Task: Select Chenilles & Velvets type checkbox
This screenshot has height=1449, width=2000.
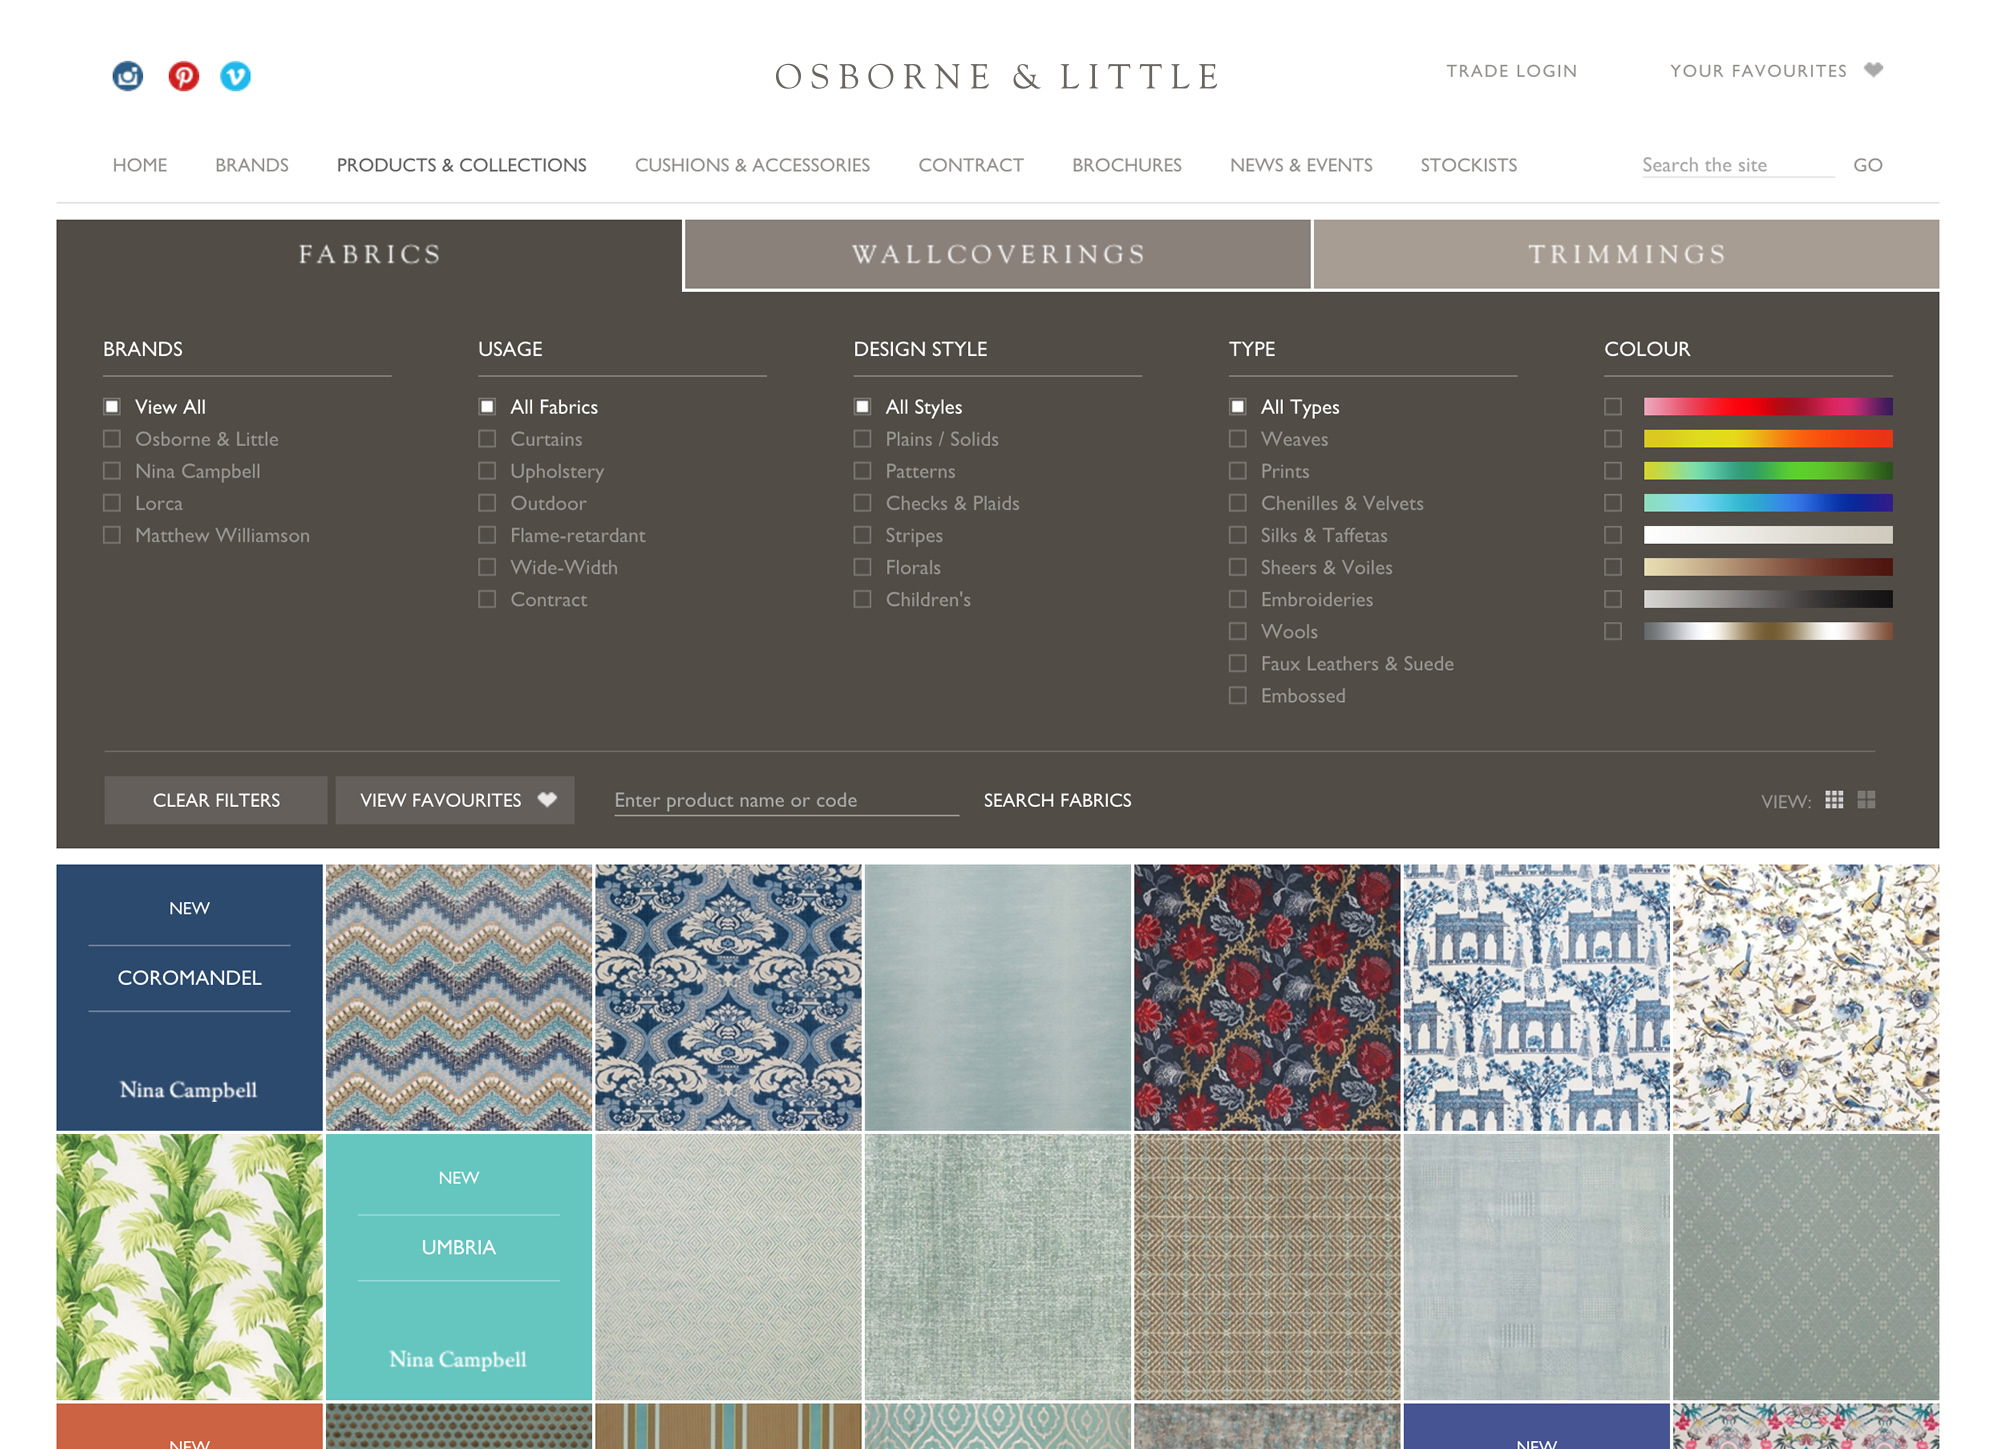Action: pyautogui.click(x=1238, y=503)
